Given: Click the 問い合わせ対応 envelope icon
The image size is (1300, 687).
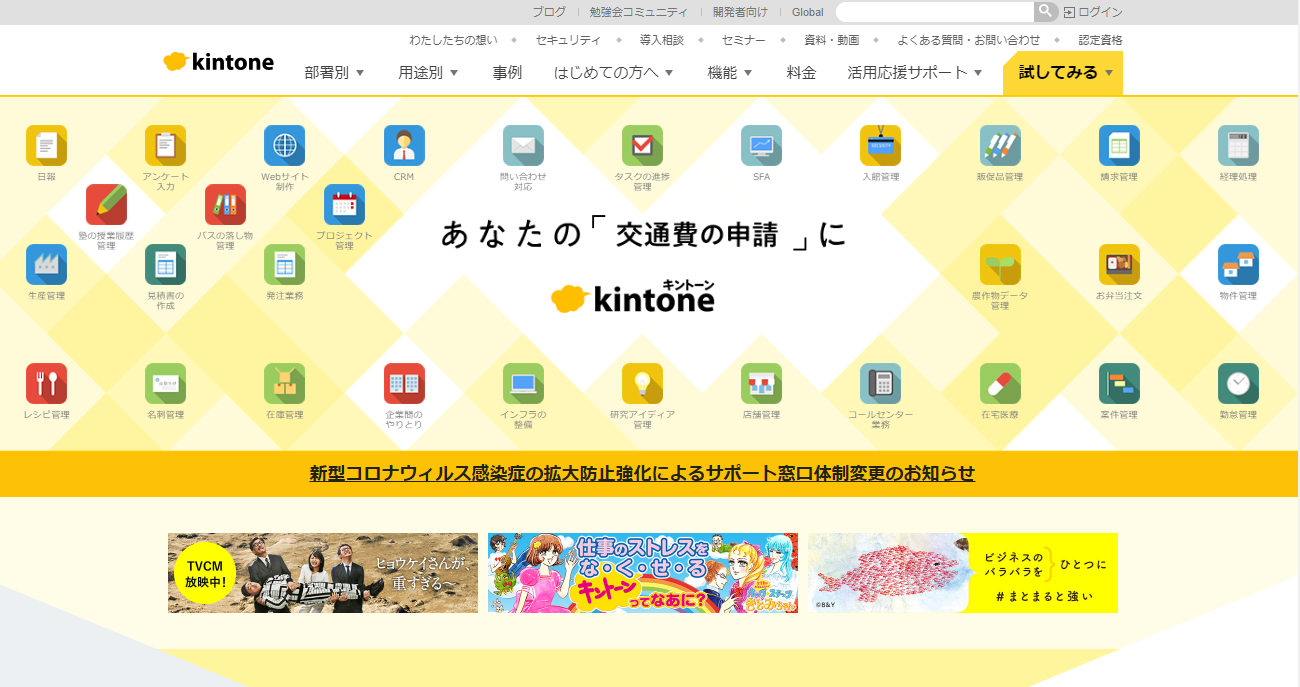Looking at the screenshot, I should tap(523, 145).
